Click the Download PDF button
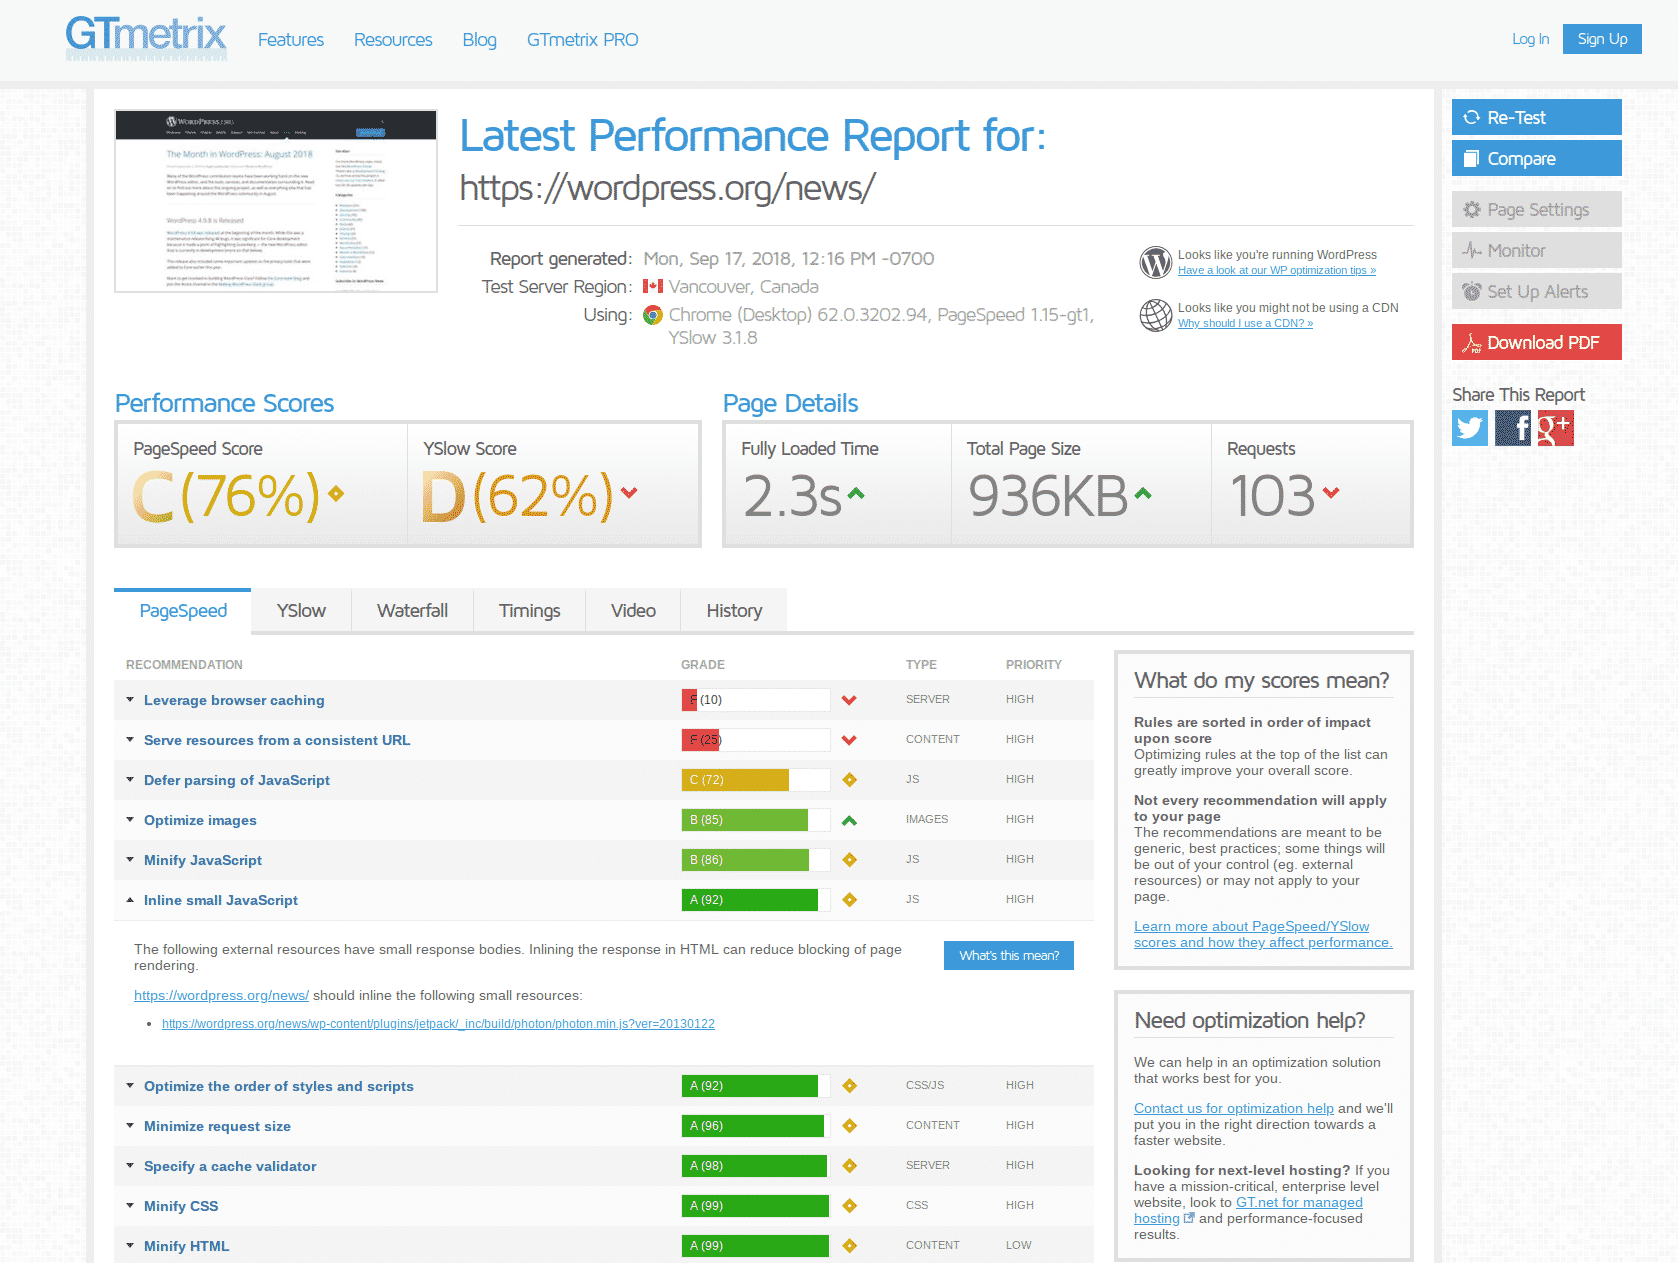1678x1263 pixels. 1536,342
